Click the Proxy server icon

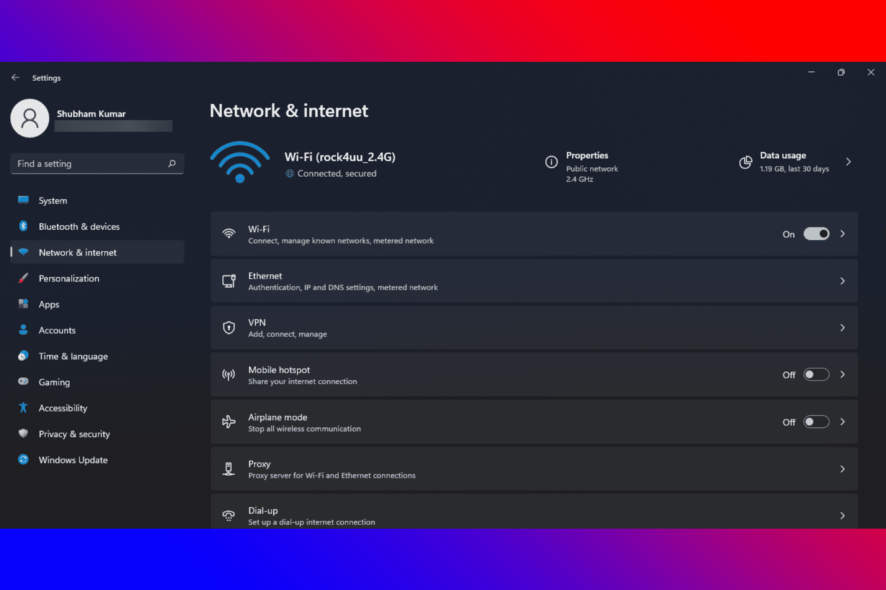[x=228, y=468]
